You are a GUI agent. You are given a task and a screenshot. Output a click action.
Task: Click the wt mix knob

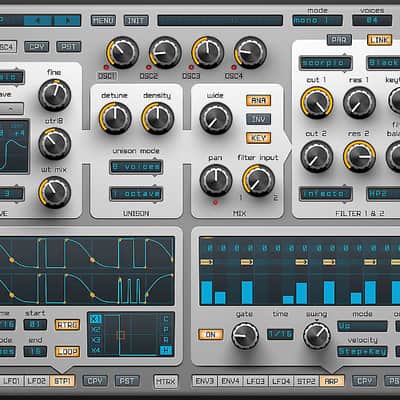(55, 192)
